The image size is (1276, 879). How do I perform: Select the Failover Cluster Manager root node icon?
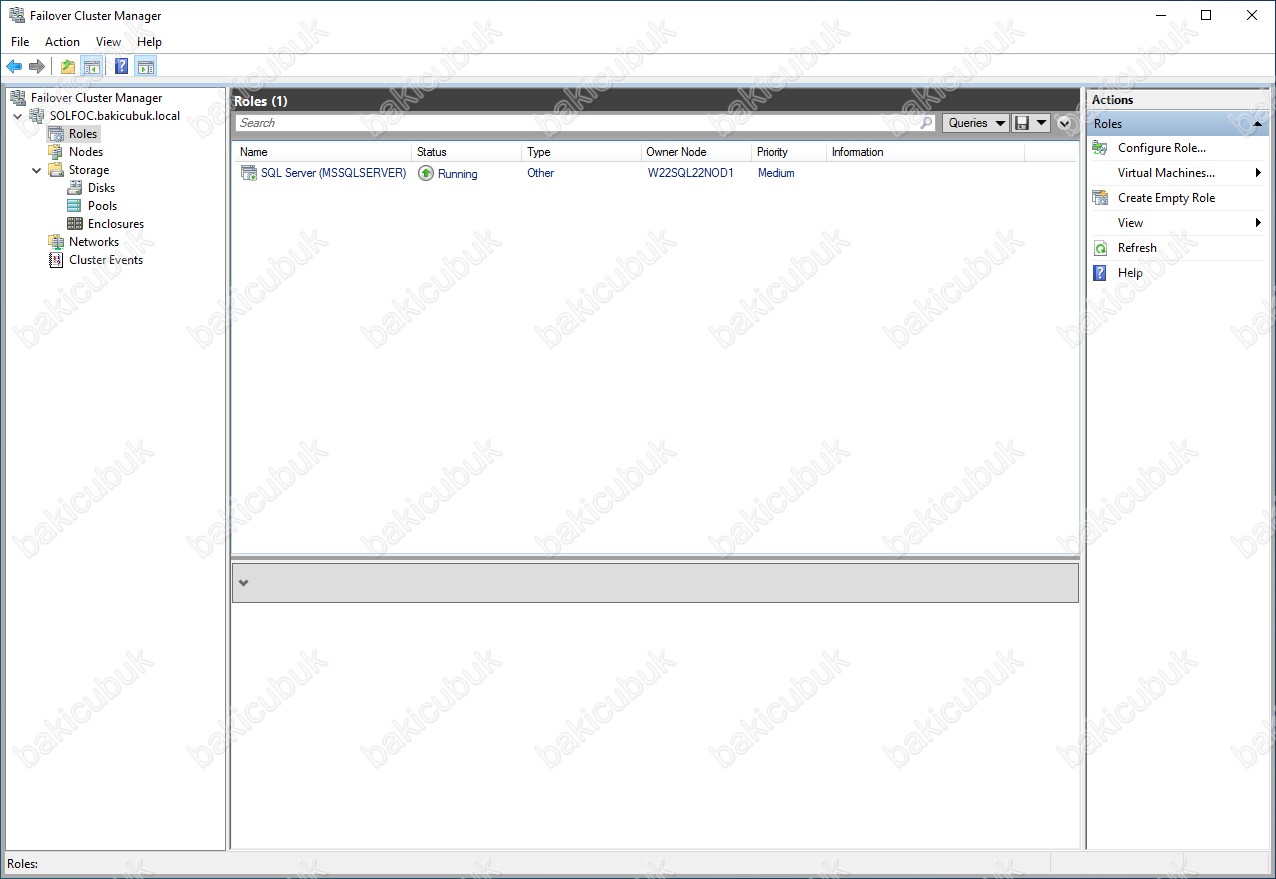click(18, 98)
